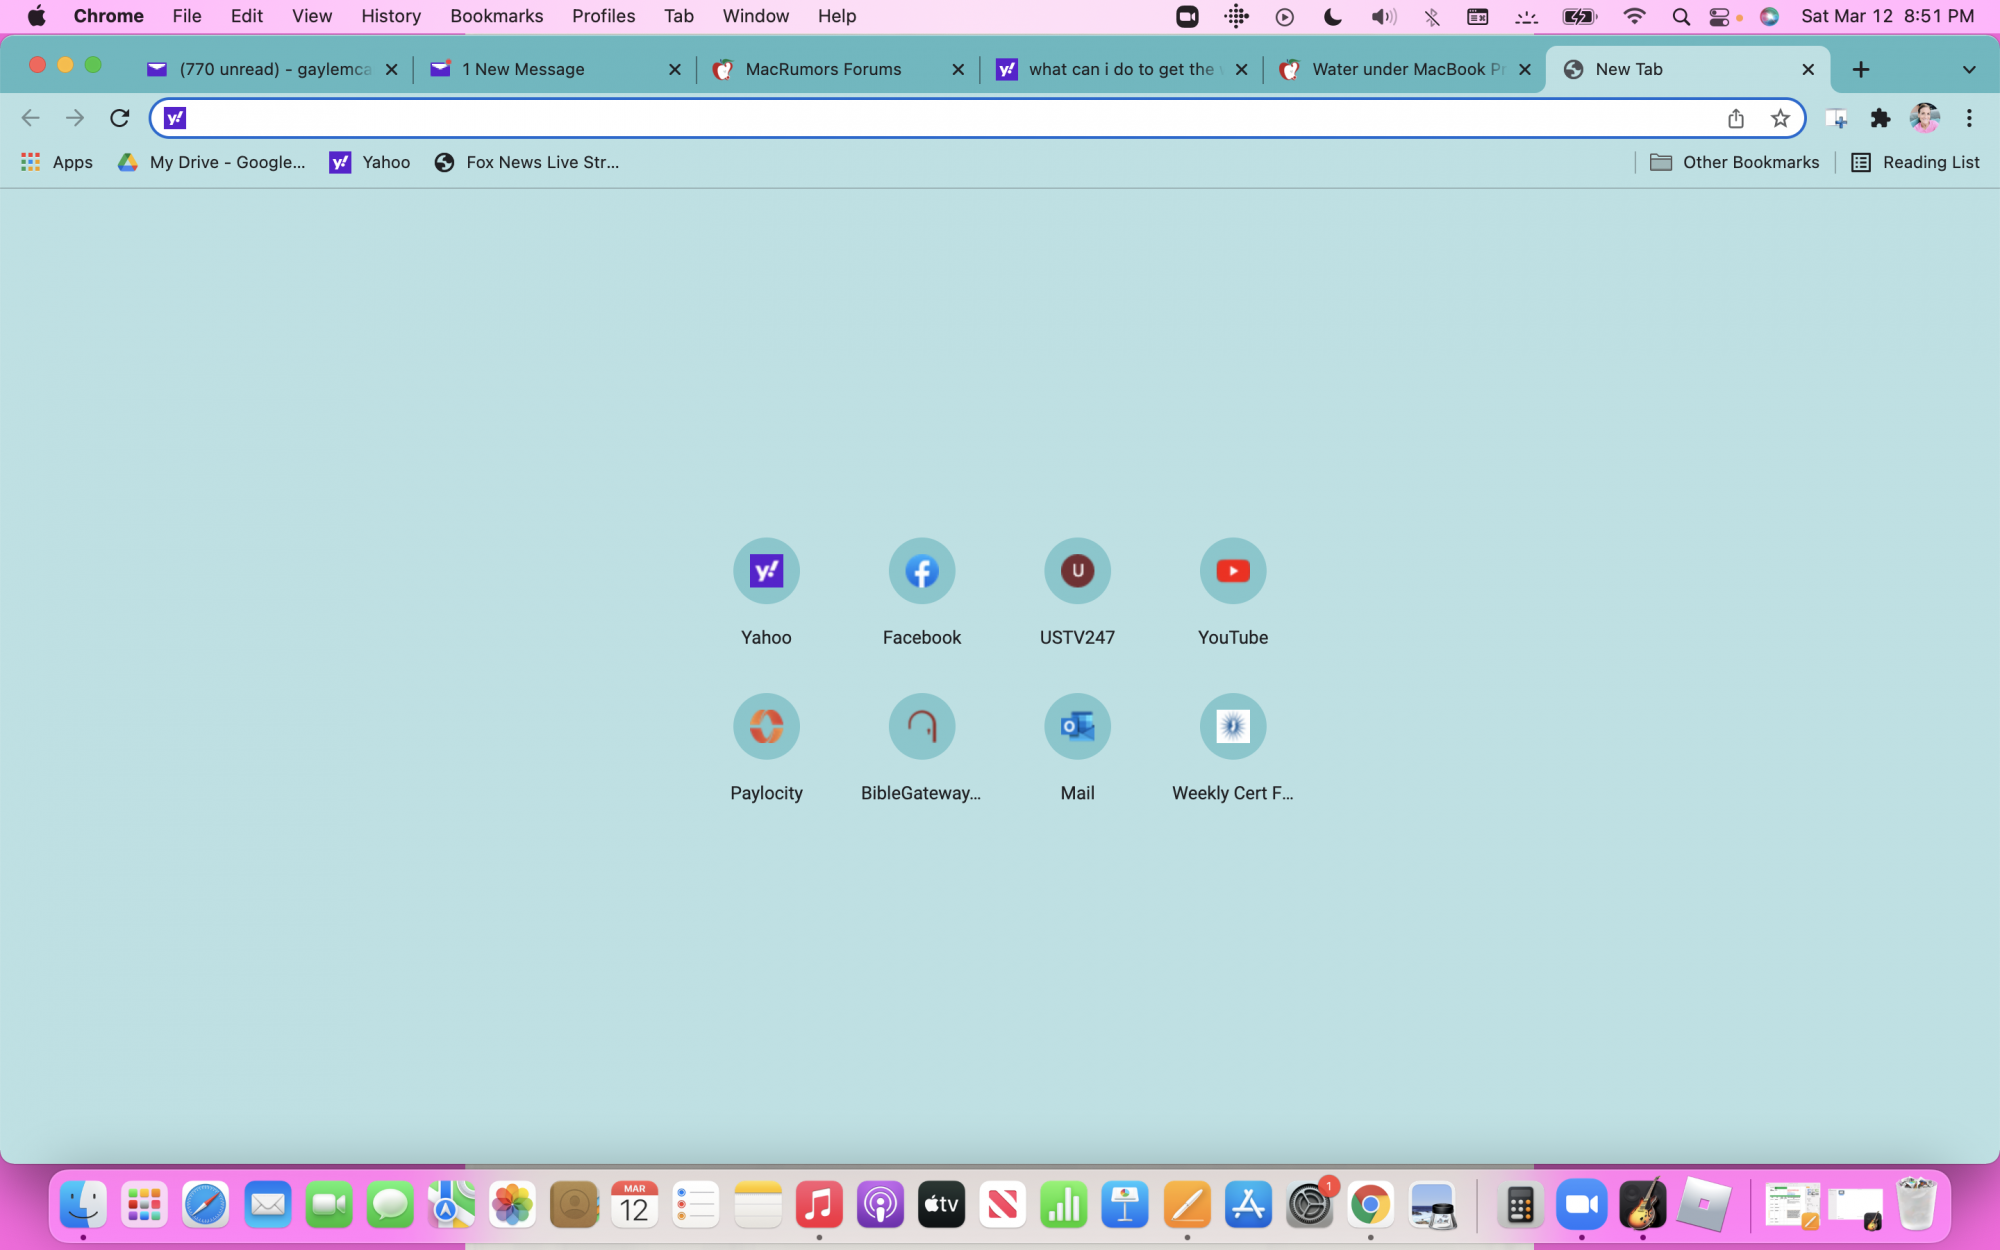Image resolution: width=2000 pixels, height=1250 pixels.
Task: Open the History menu
Action: point(390,16)
